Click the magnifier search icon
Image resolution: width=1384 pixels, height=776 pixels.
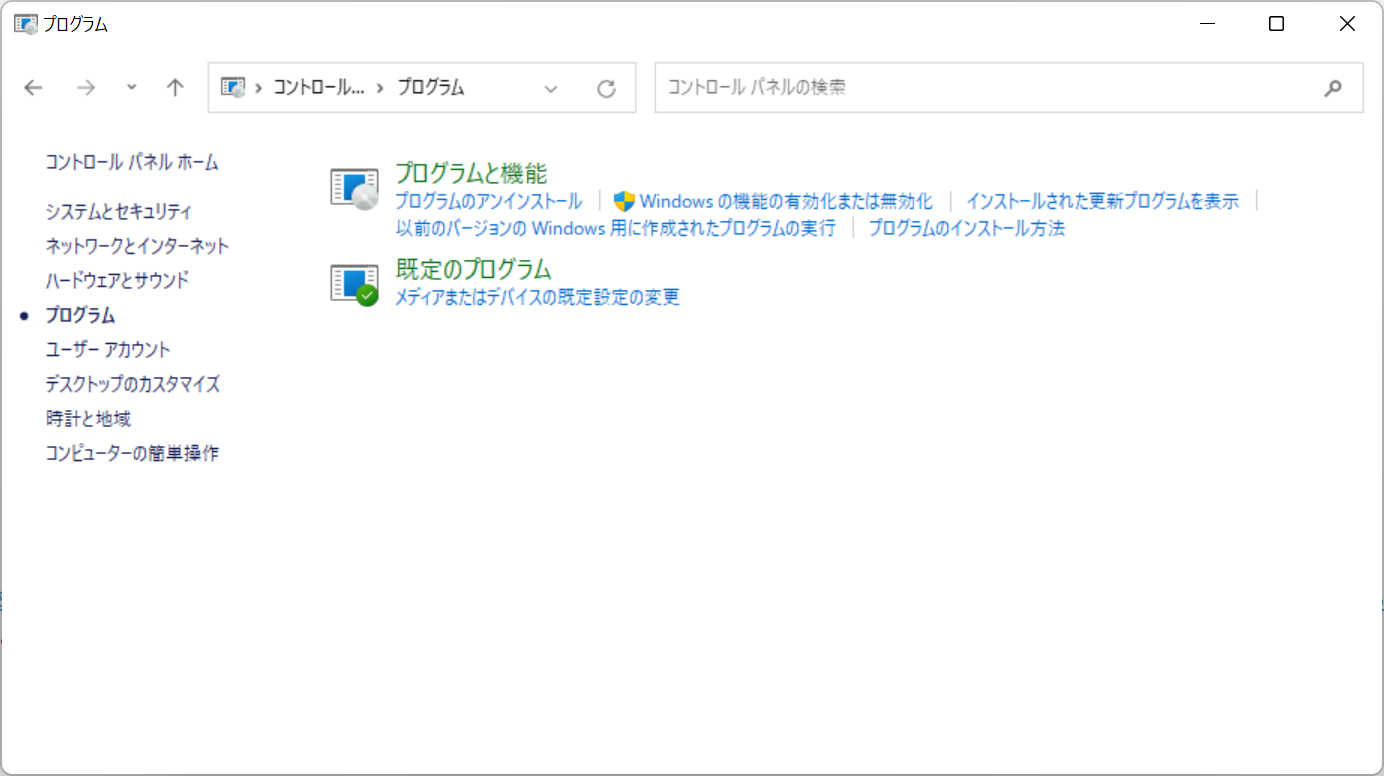(x=1332, y=88)
